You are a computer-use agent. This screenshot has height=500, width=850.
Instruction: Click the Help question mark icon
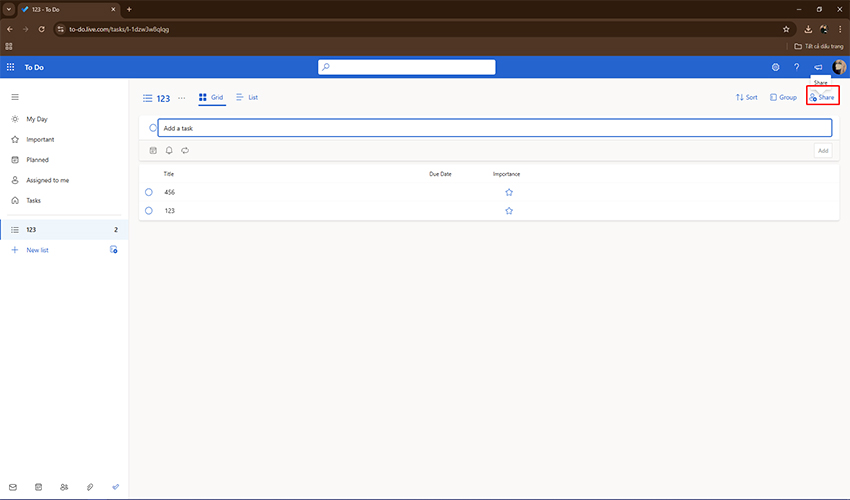796,67
